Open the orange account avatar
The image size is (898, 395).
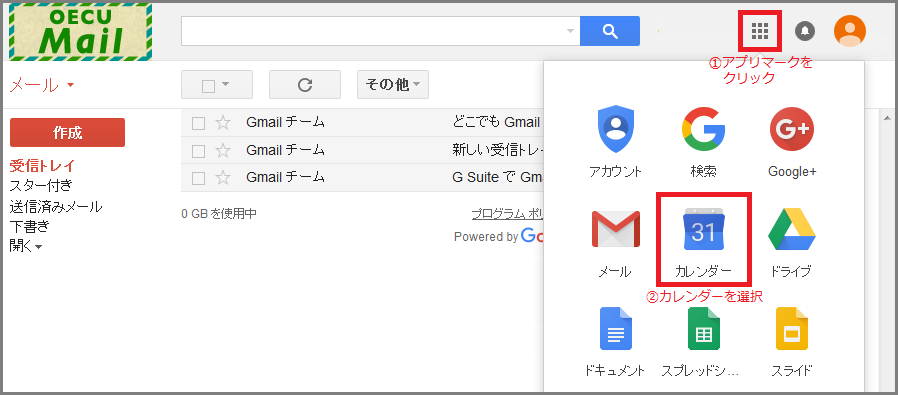pos(850,30)
